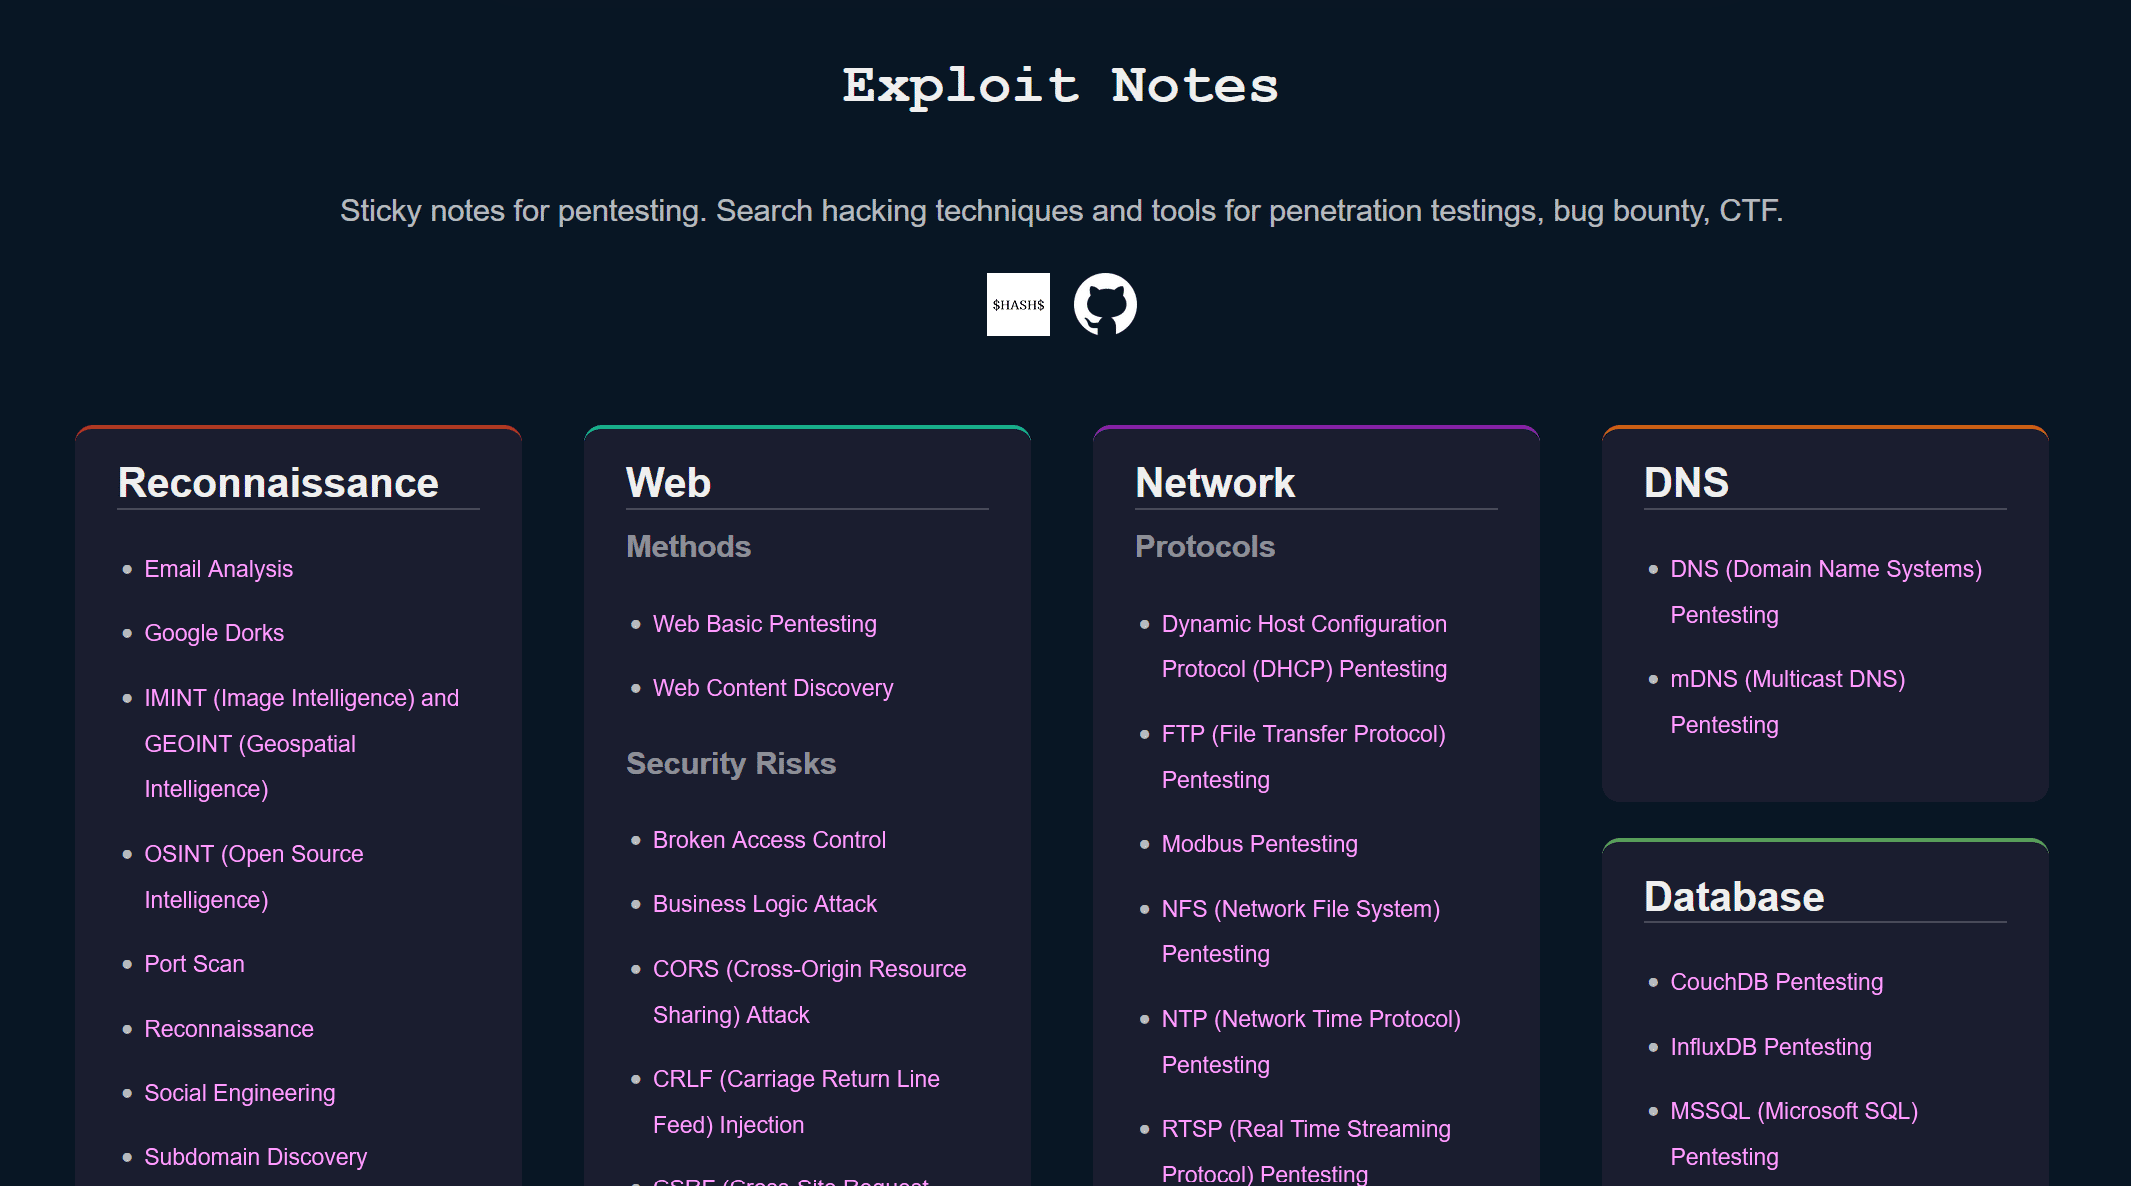Open CORS Attack note
The image size is (2131, 1186).
click(809, 969)
